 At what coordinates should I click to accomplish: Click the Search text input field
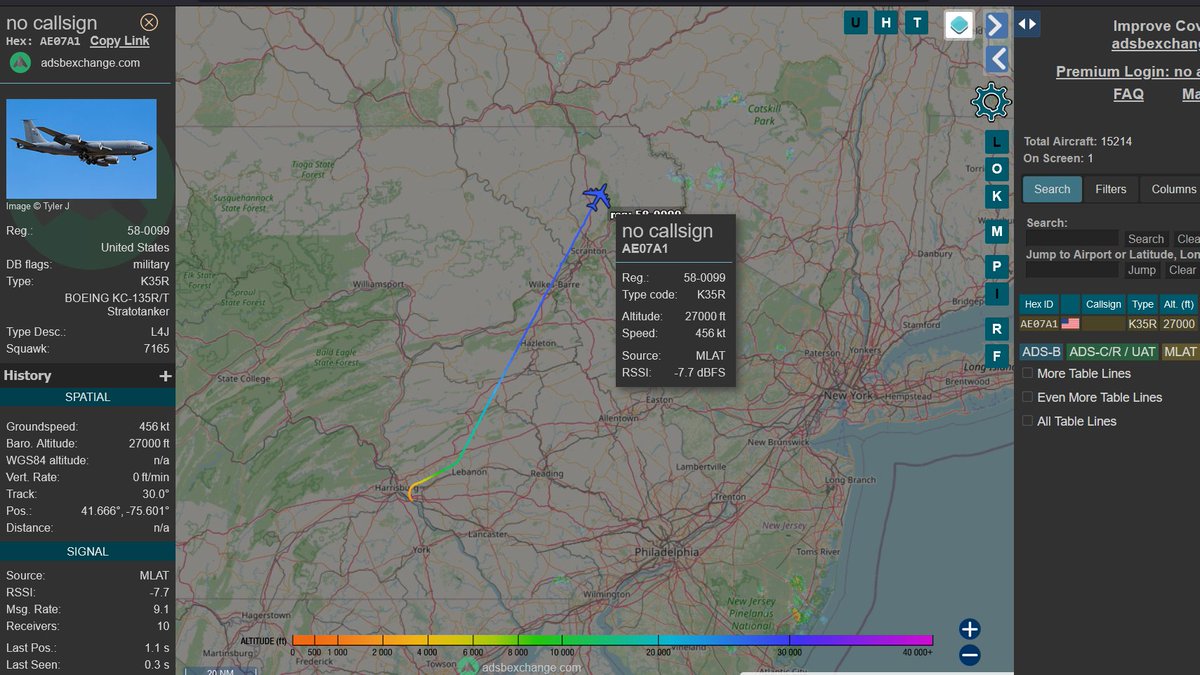point(1072,238)
